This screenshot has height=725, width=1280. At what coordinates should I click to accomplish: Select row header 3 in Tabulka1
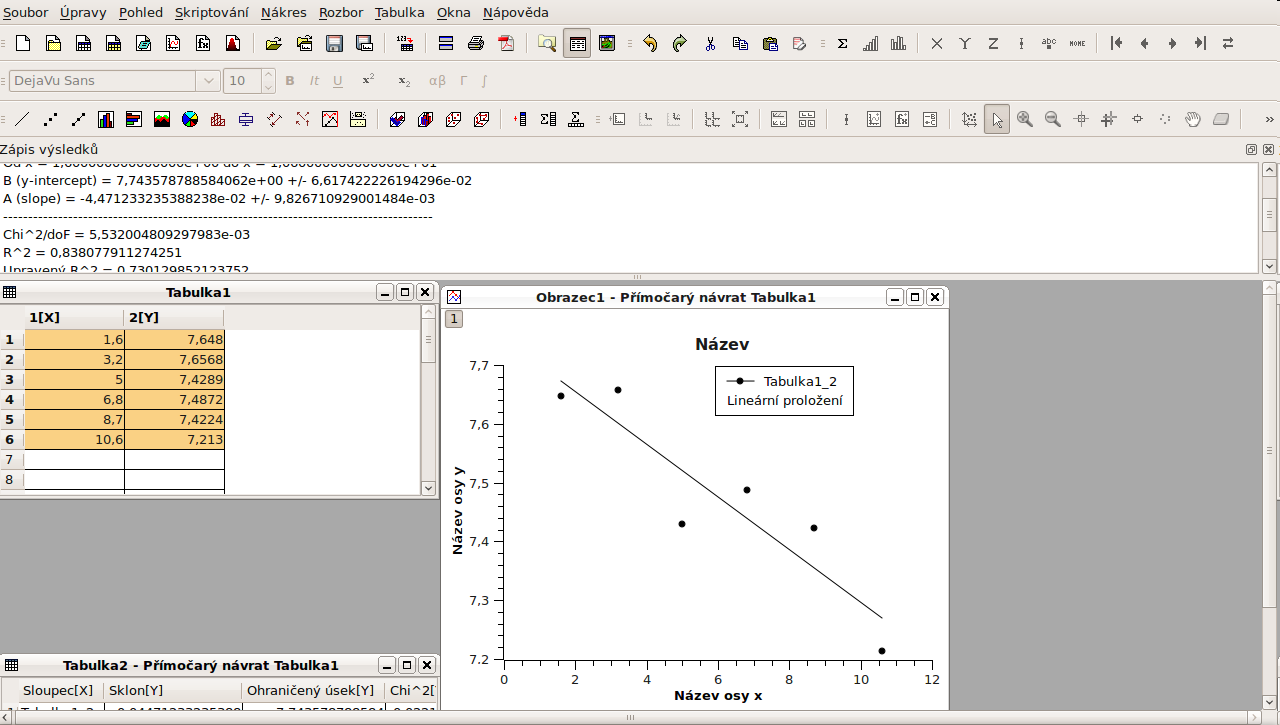(11, 379)
